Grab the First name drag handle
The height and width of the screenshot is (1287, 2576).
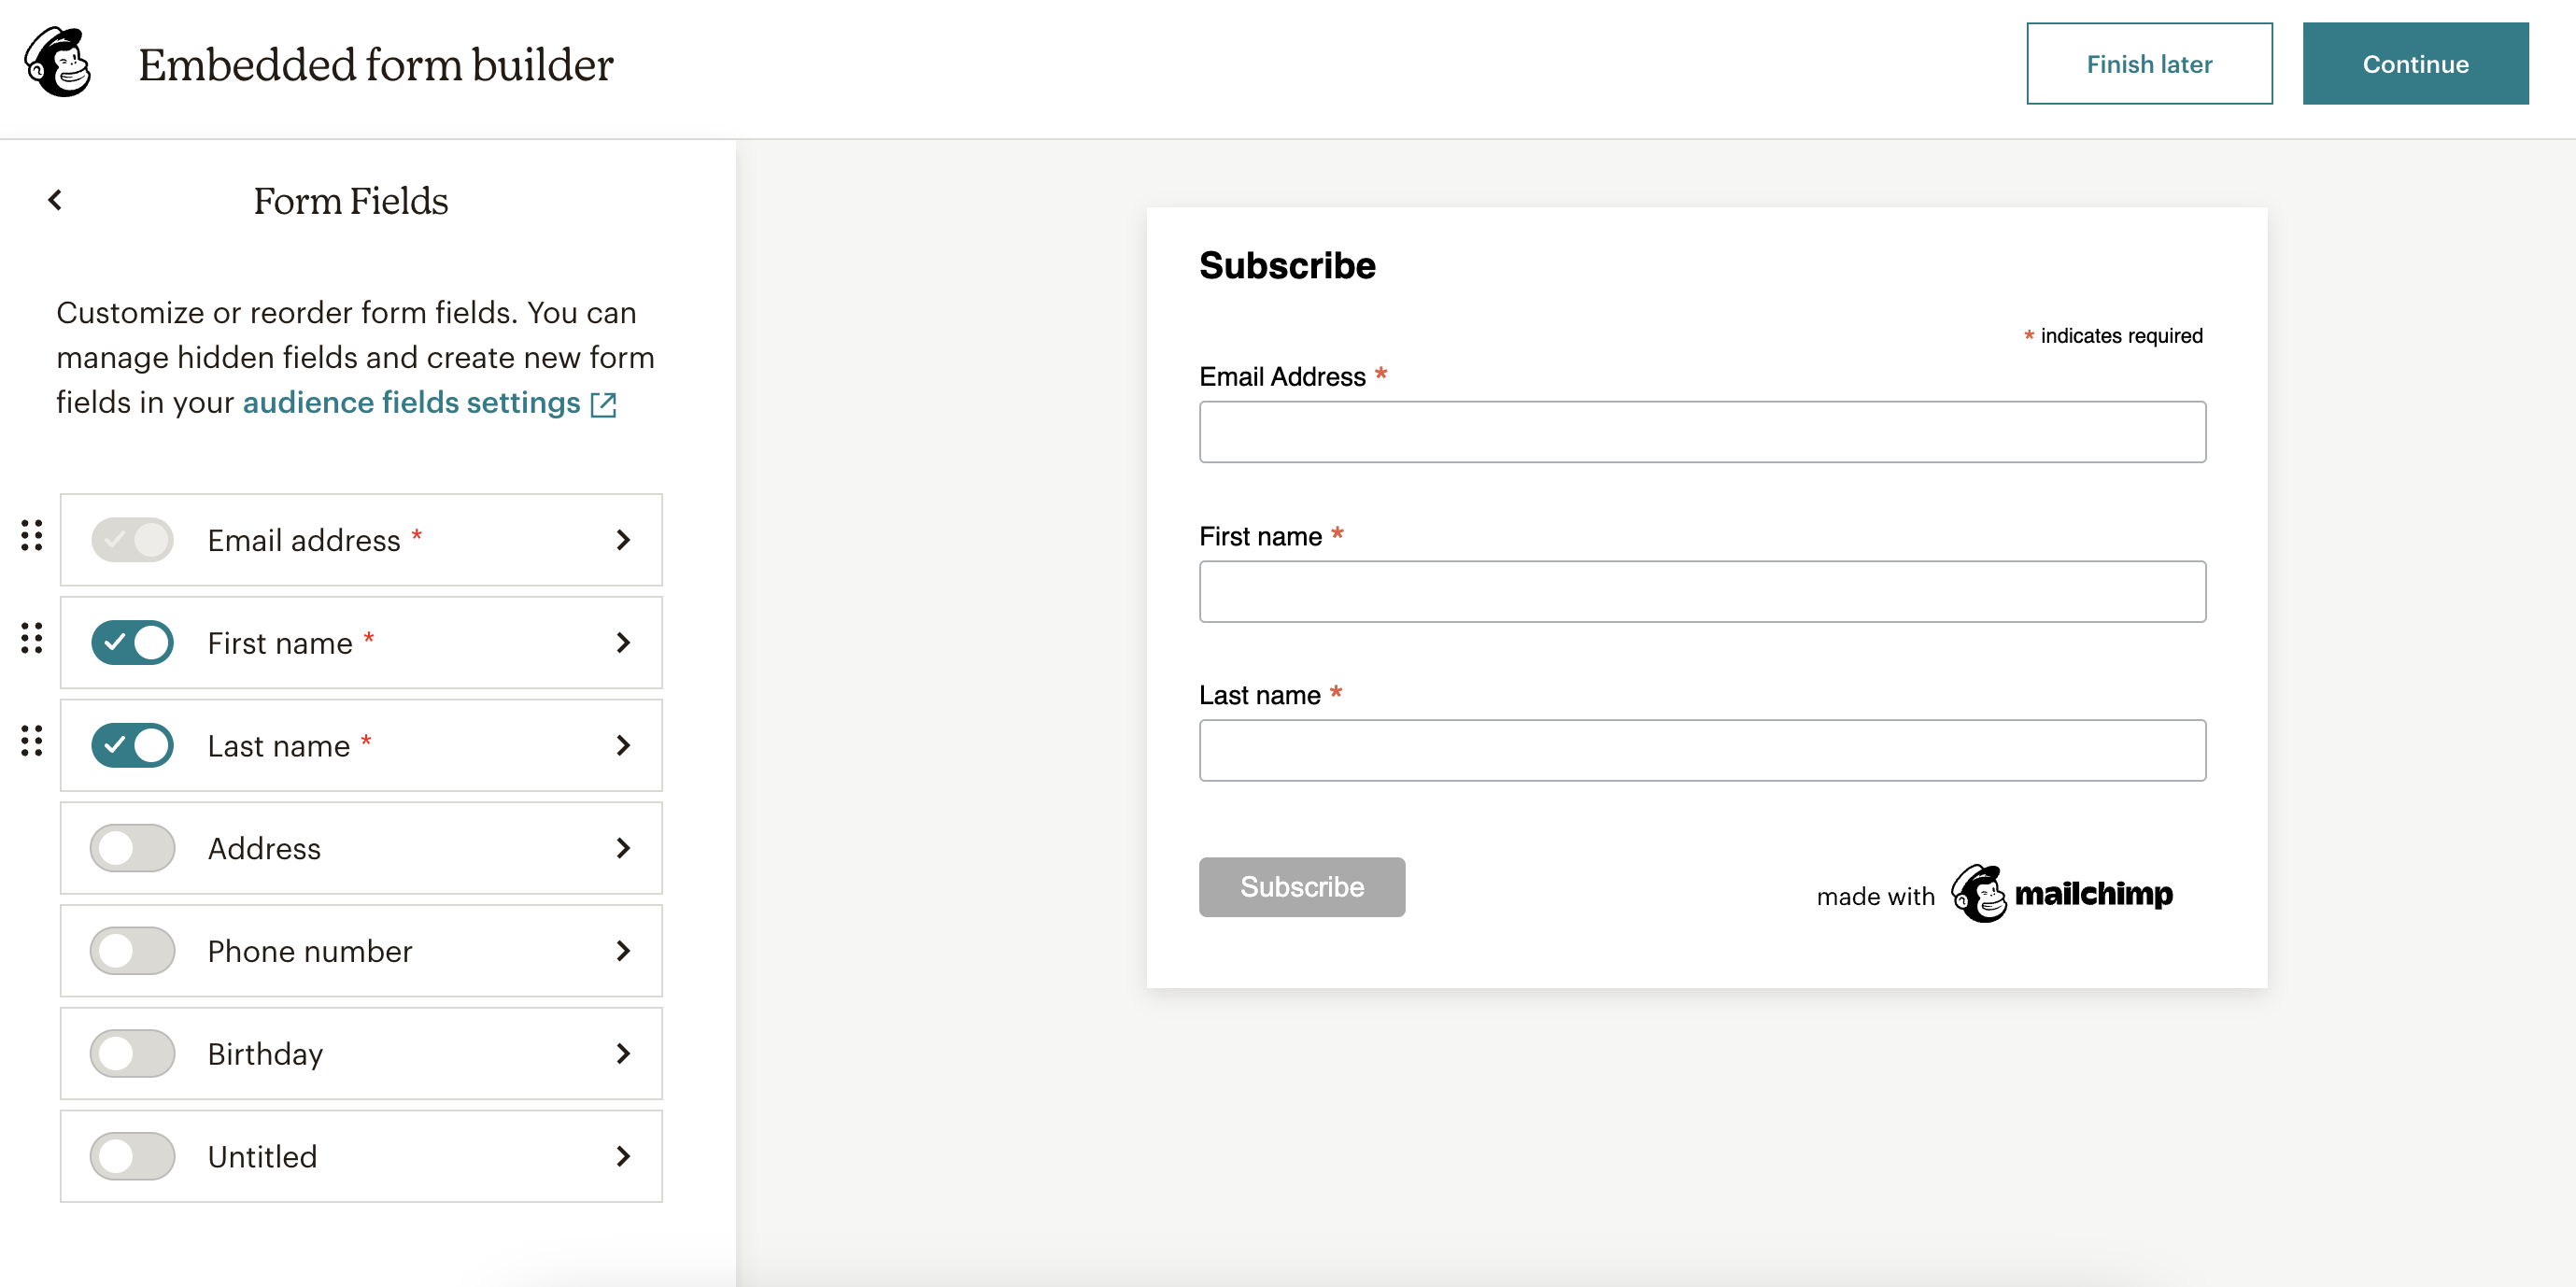[x=31, y=640]
